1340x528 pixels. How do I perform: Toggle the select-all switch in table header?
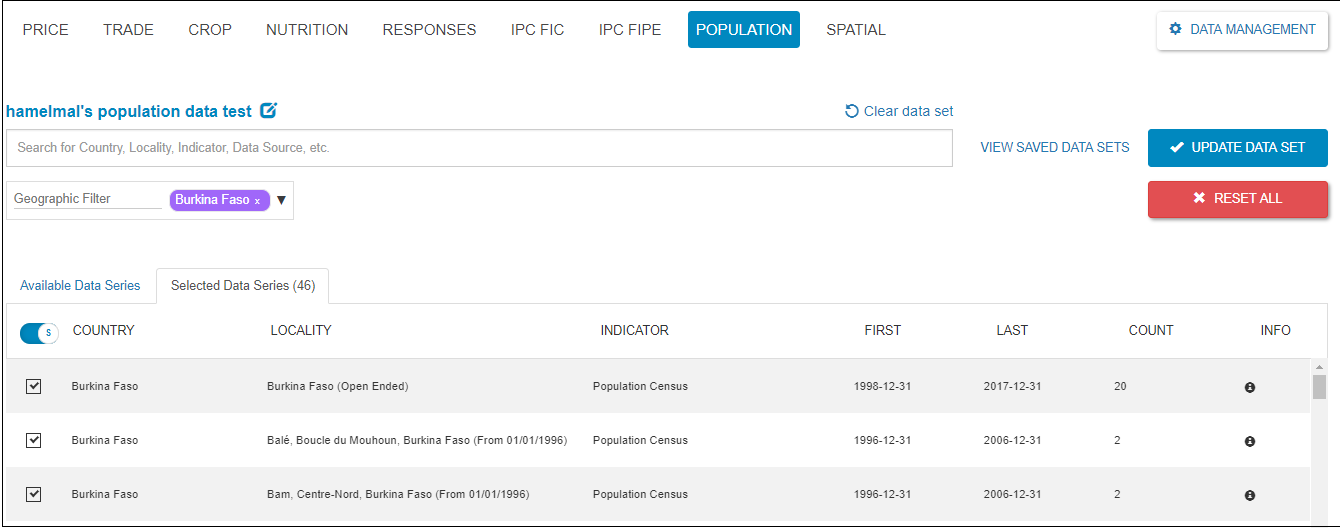tap(39, 332)
